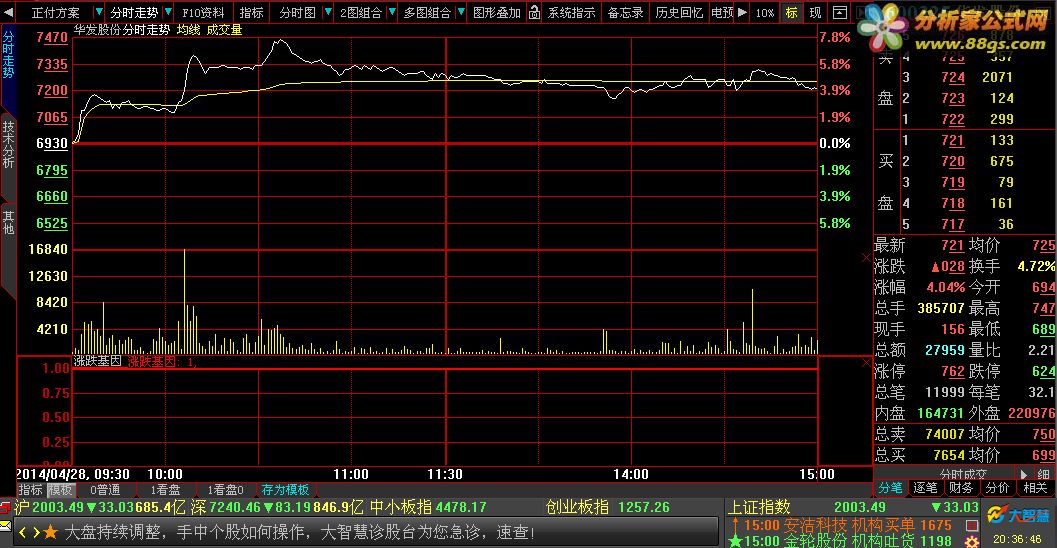Viewport: 1057px width, 548px height.
Task: Click the 创业板指 1257.26 index entry
Action: click(x=607, y=507)
